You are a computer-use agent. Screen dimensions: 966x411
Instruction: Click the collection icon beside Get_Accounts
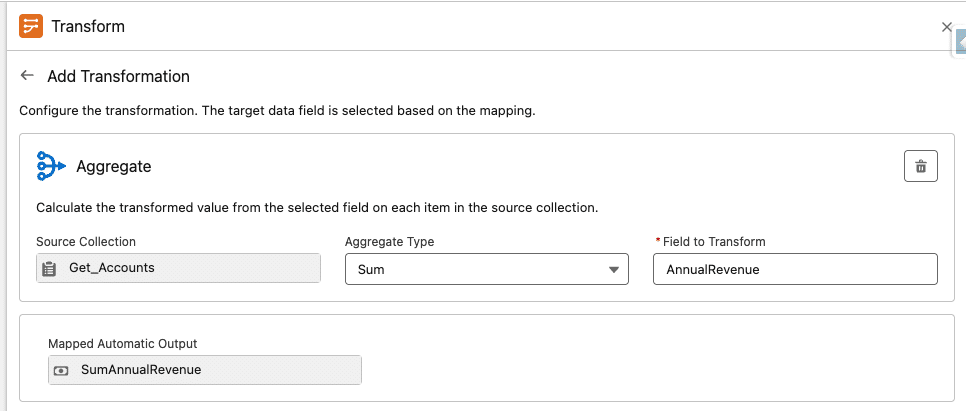(x=50, y=268)
